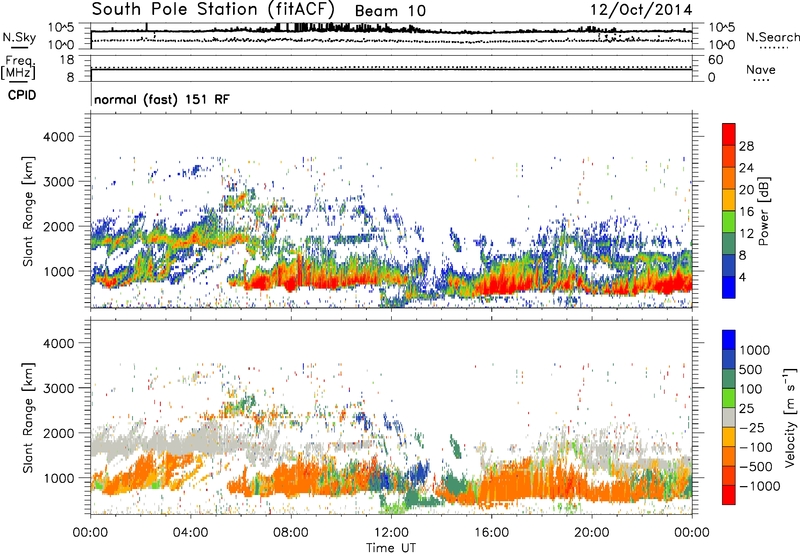Click the 12:00 time tick label
Screen dimensions: 800x554
[x=391, y=533]
